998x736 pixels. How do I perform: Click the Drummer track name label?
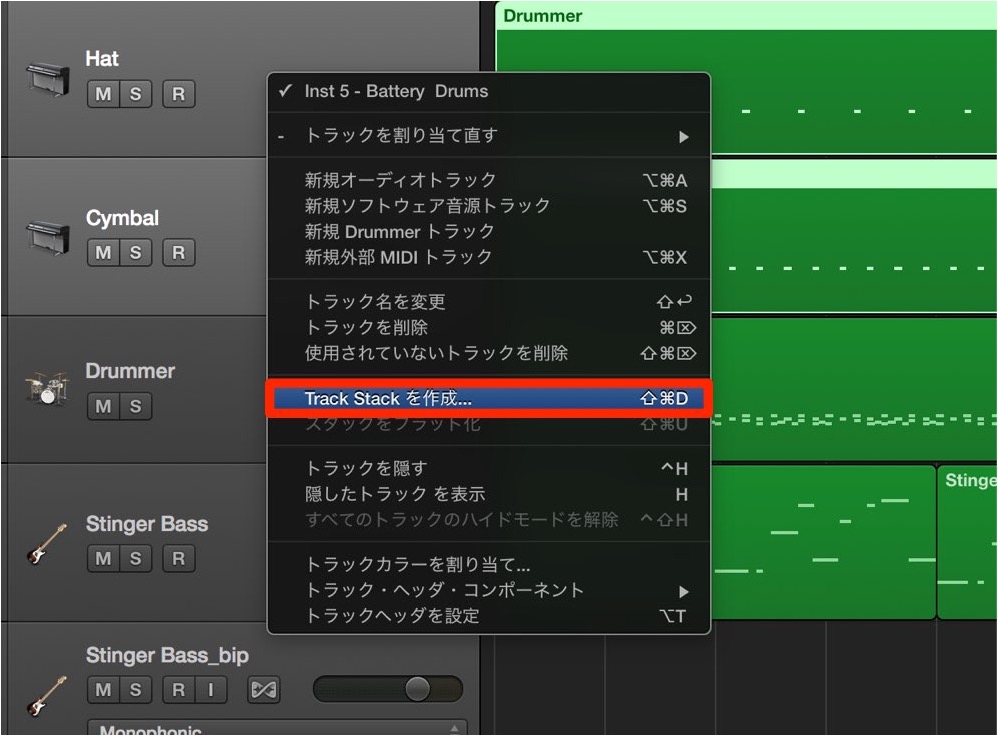pyautogui.click(x=130, y=371)
